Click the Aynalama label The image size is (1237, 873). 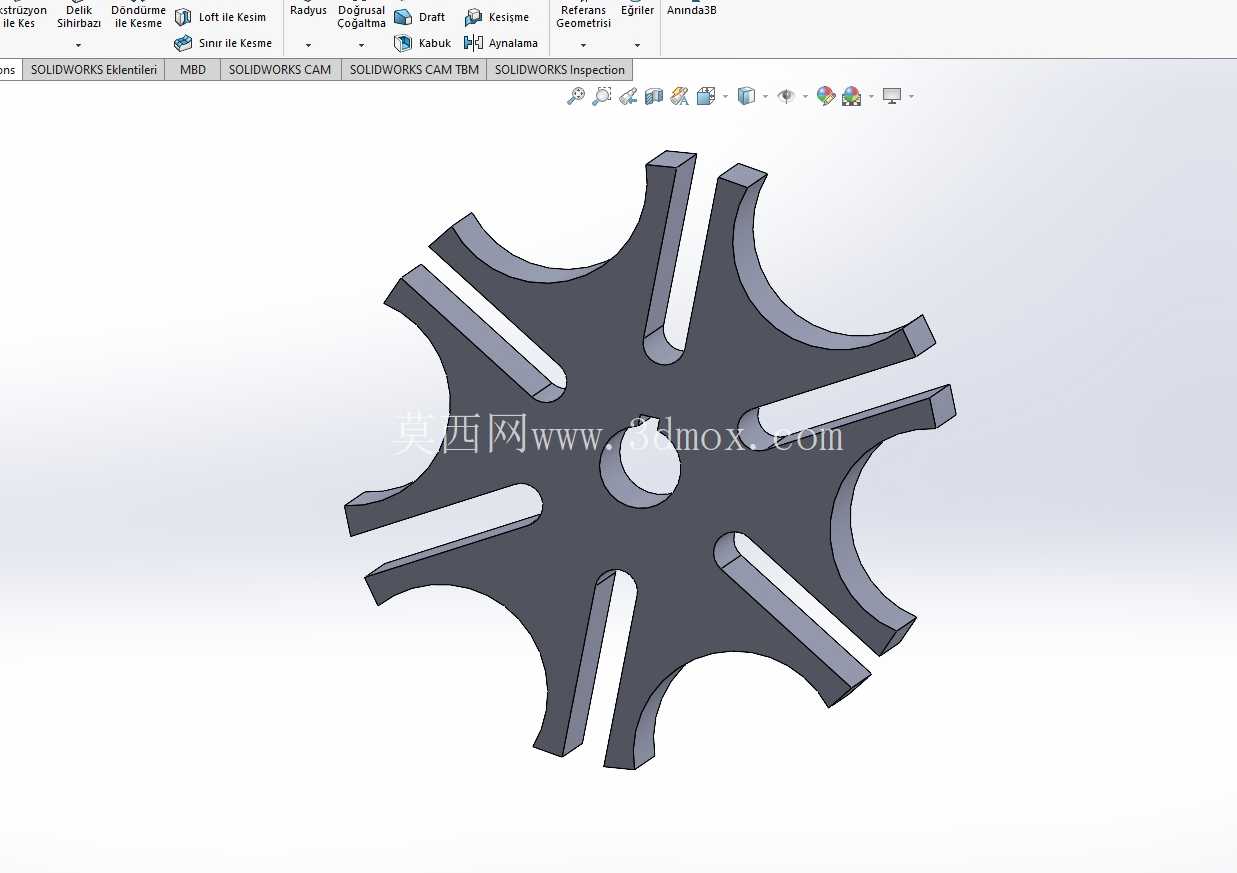pyautogui.click(x=513, y=43)
